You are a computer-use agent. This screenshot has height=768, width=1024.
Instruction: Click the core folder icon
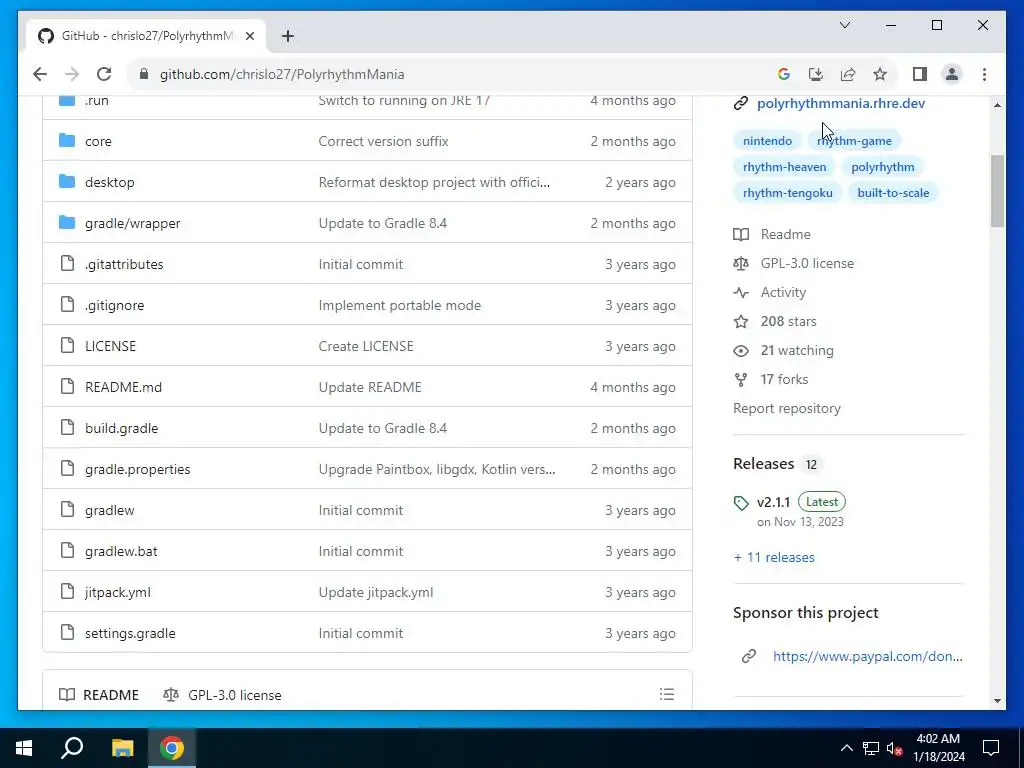[x=67, y=140]
